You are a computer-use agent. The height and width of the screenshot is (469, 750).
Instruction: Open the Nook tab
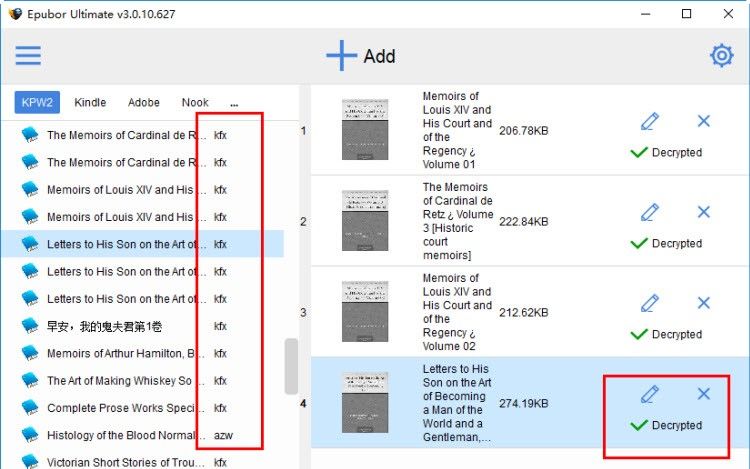pyautogui.click(x=195, y=102)
